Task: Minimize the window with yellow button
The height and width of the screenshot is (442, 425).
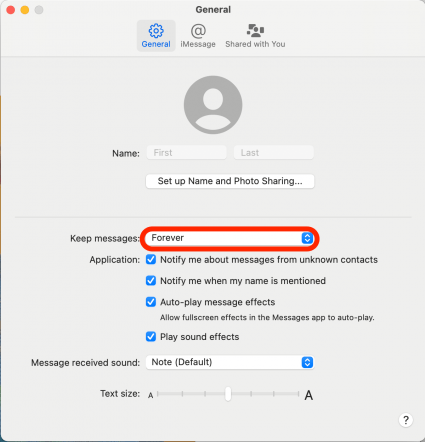Action: (x=25, y=10)
